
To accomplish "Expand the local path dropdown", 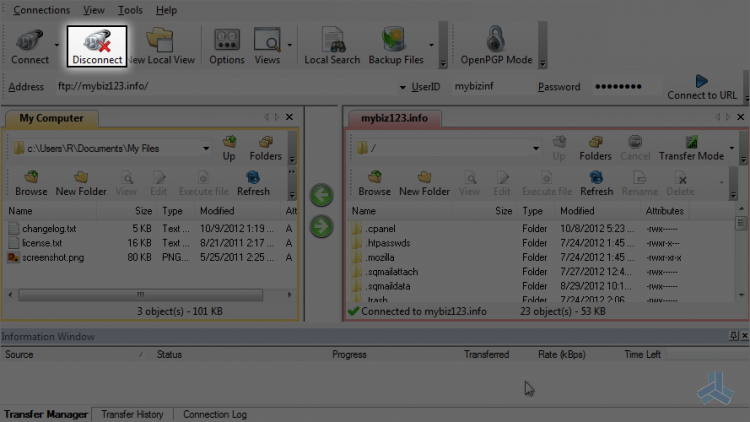I will tap(206, 148).
